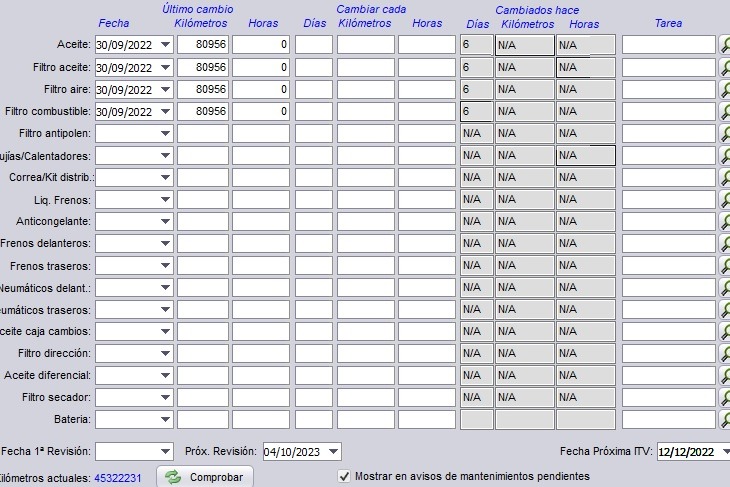Click the Bujías/Calentadores Cambiados hace Horas N/A cell
The image size is (730, 487).
tap(586, 156)
